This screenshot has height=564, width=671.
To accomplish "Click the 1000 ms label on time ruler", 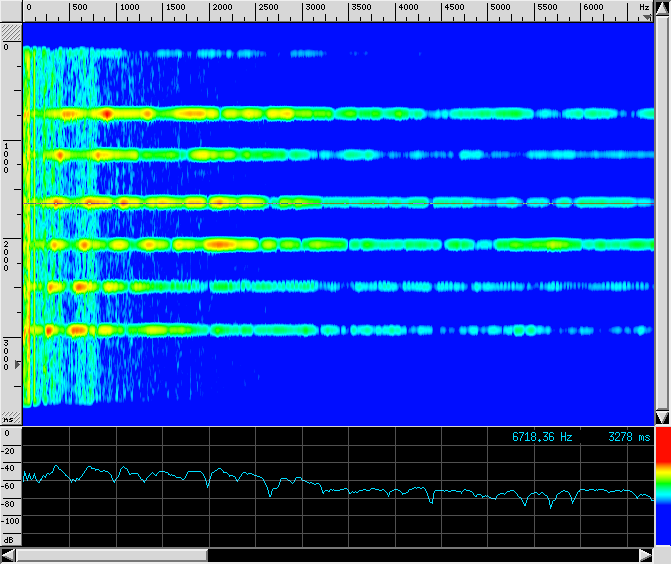I will pyautogui.click(x=6, y=157).
